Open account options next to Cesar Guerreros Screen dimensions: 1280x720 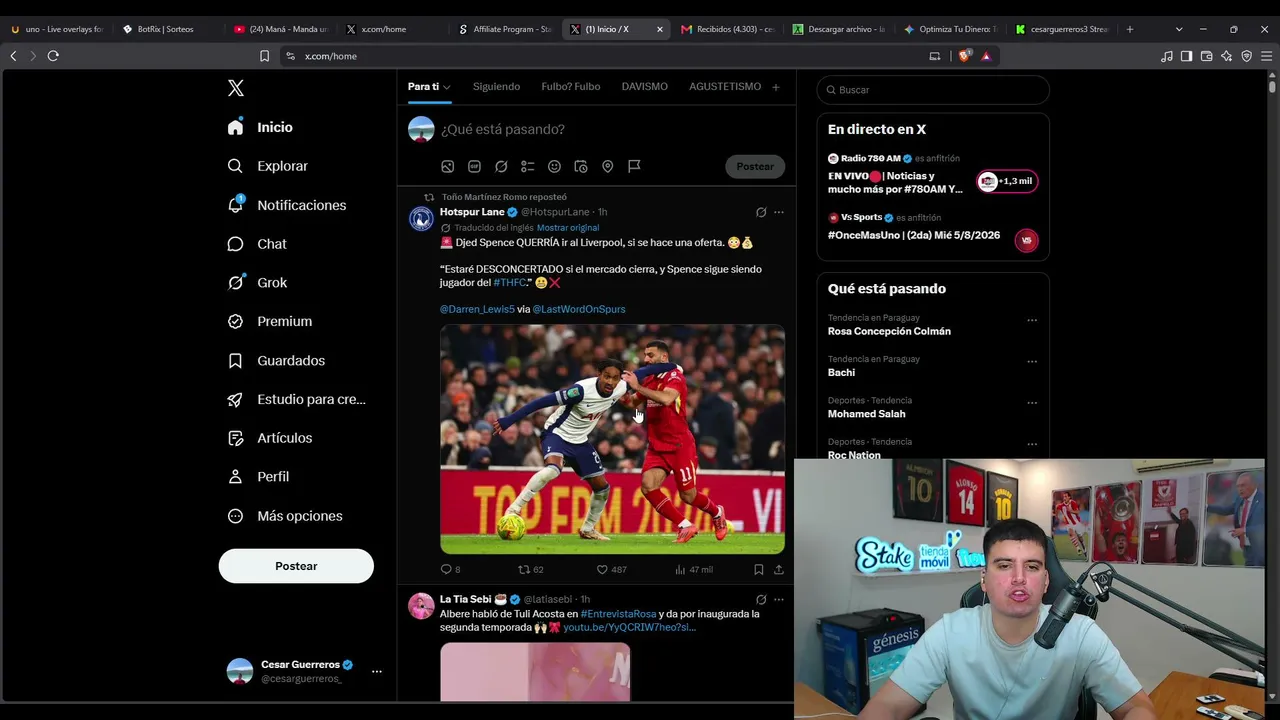377,671
